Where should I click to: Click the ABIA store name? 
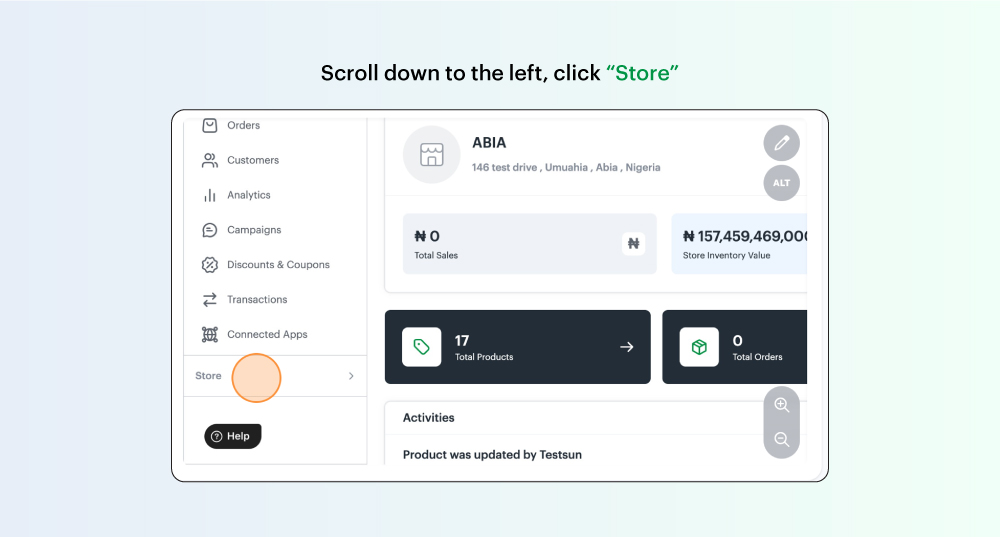[489, 143]
